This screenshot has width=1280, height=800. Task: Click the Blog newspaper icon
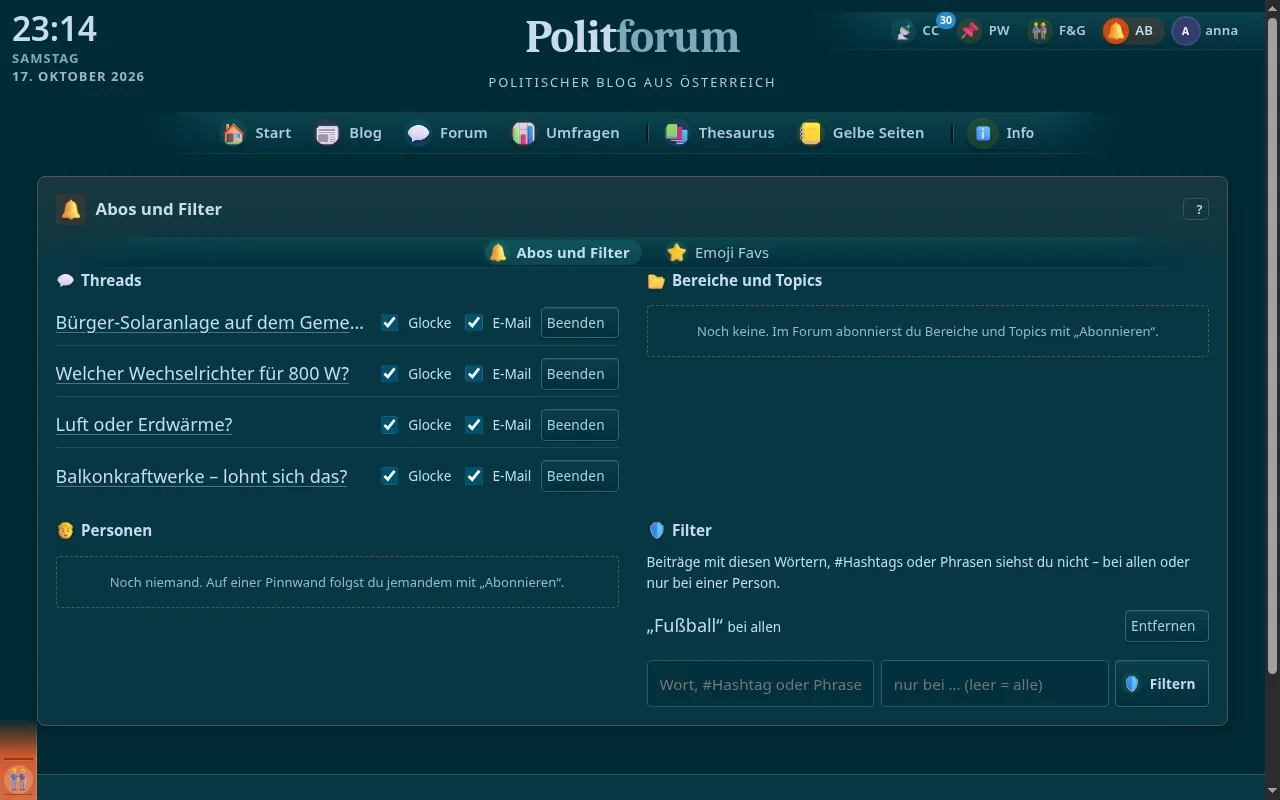click(x=327, y=133)
